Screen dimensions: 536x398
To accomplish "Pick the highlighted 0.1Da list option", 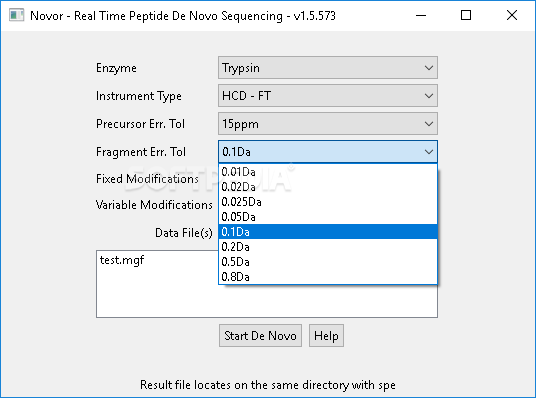I will pos(328,232).
